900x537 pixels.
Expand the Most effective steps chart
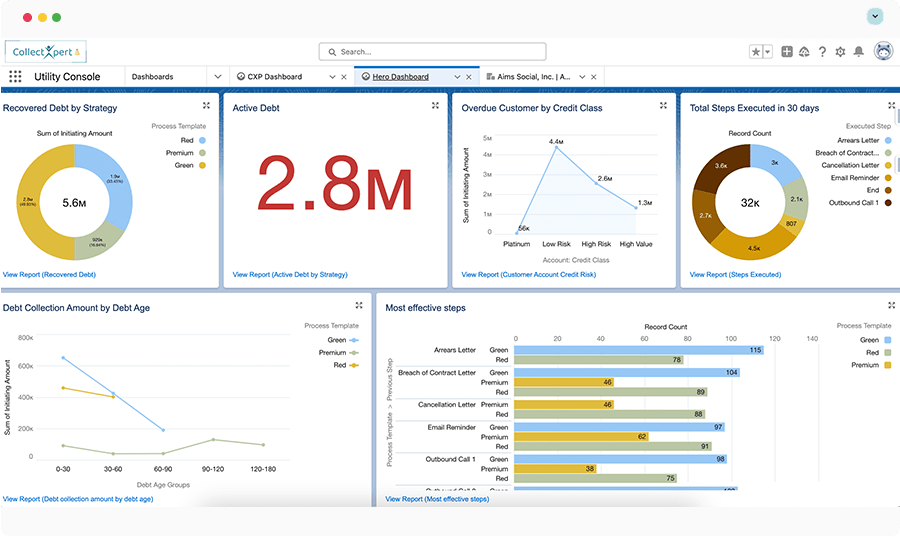(x=891, y=306)
